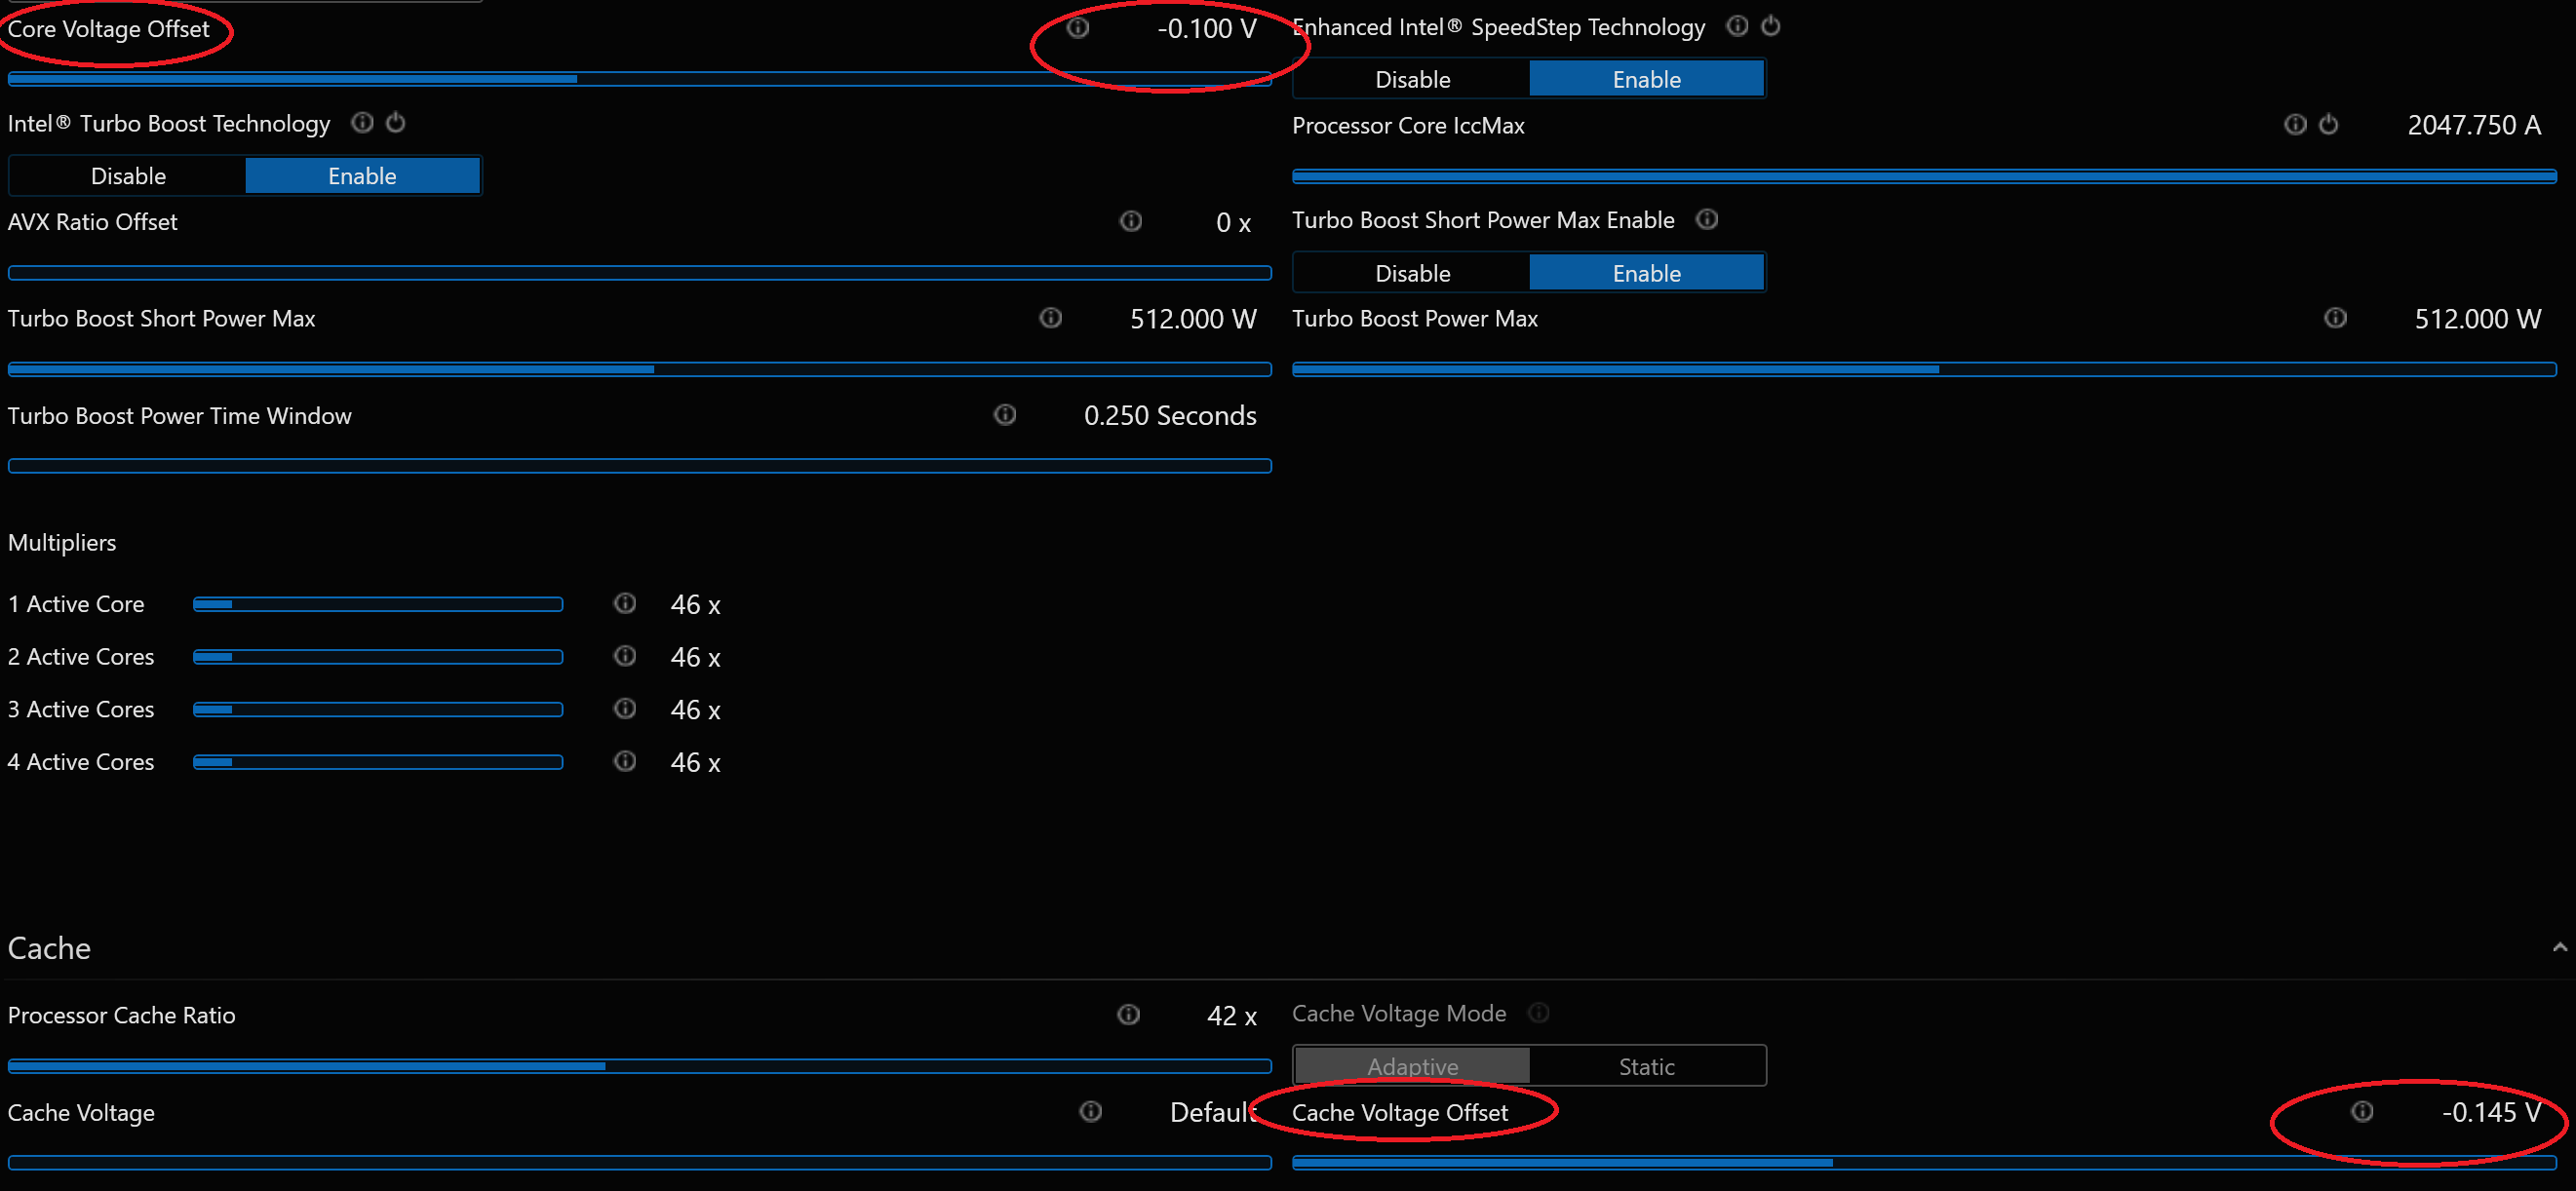Viewport: 2576px width, 1191px height.
Task: Click info icon for Turbo Boost Power Time Window
Action: pyautogui.click(x=1005, y=414)
